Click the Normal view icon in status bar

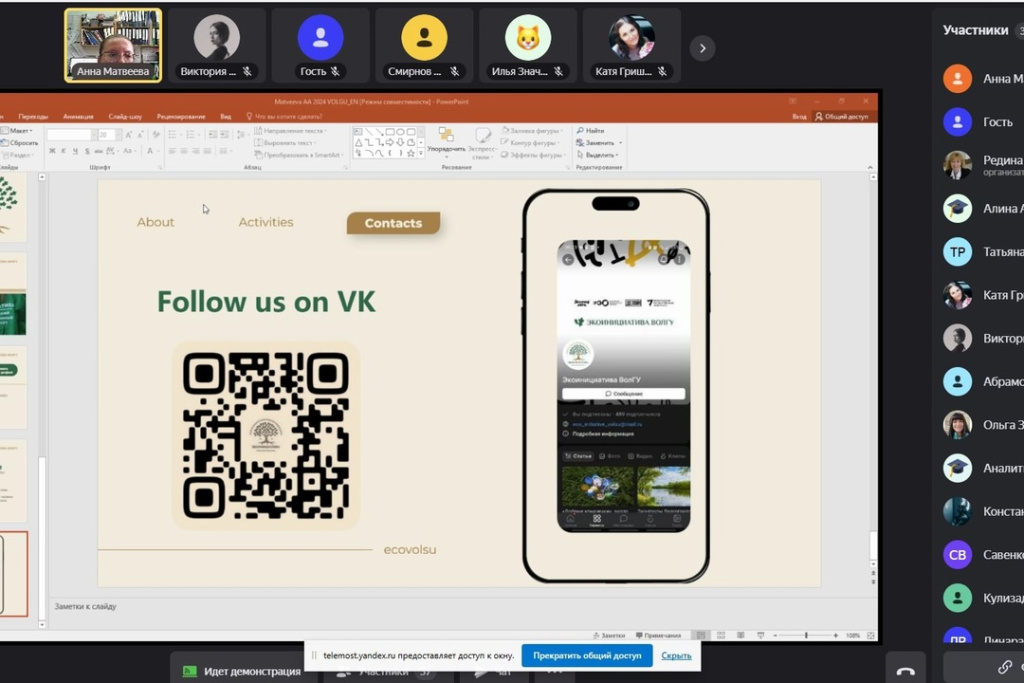click(x=701, y=635)
